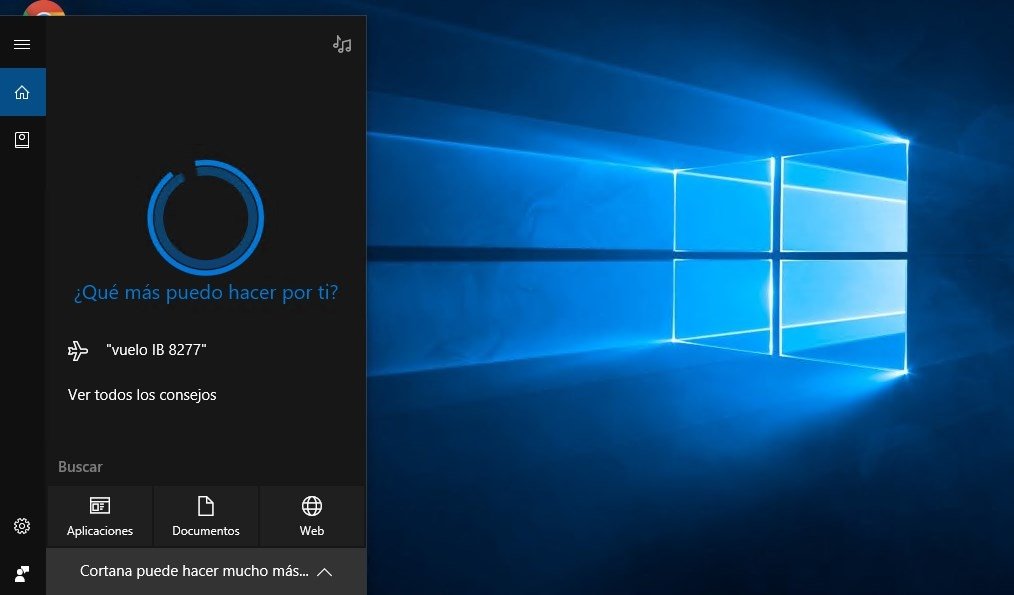Select the Home icon in Cortana sidebar
Viewport: 1014px width, 595px height.
tap(23, 92)
